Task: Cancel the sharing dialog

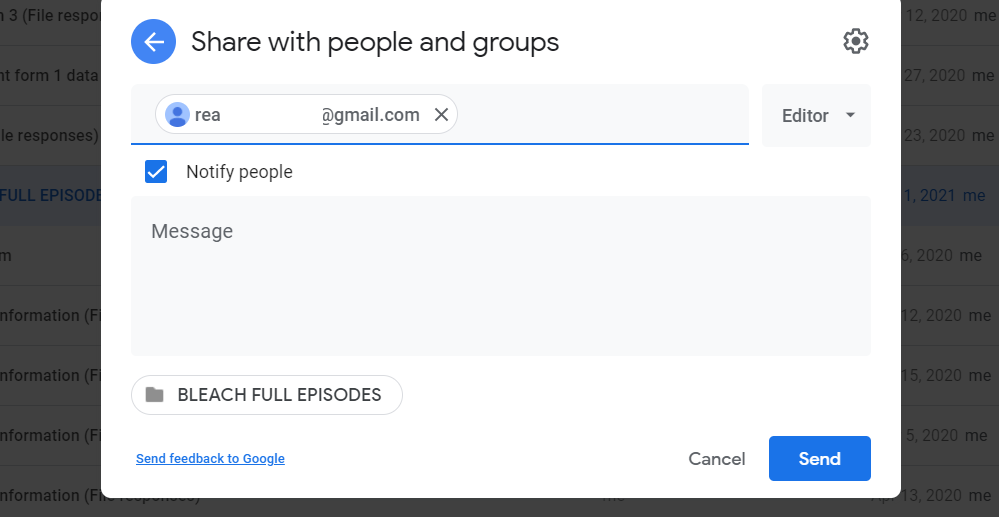Action: coord(716,459)
